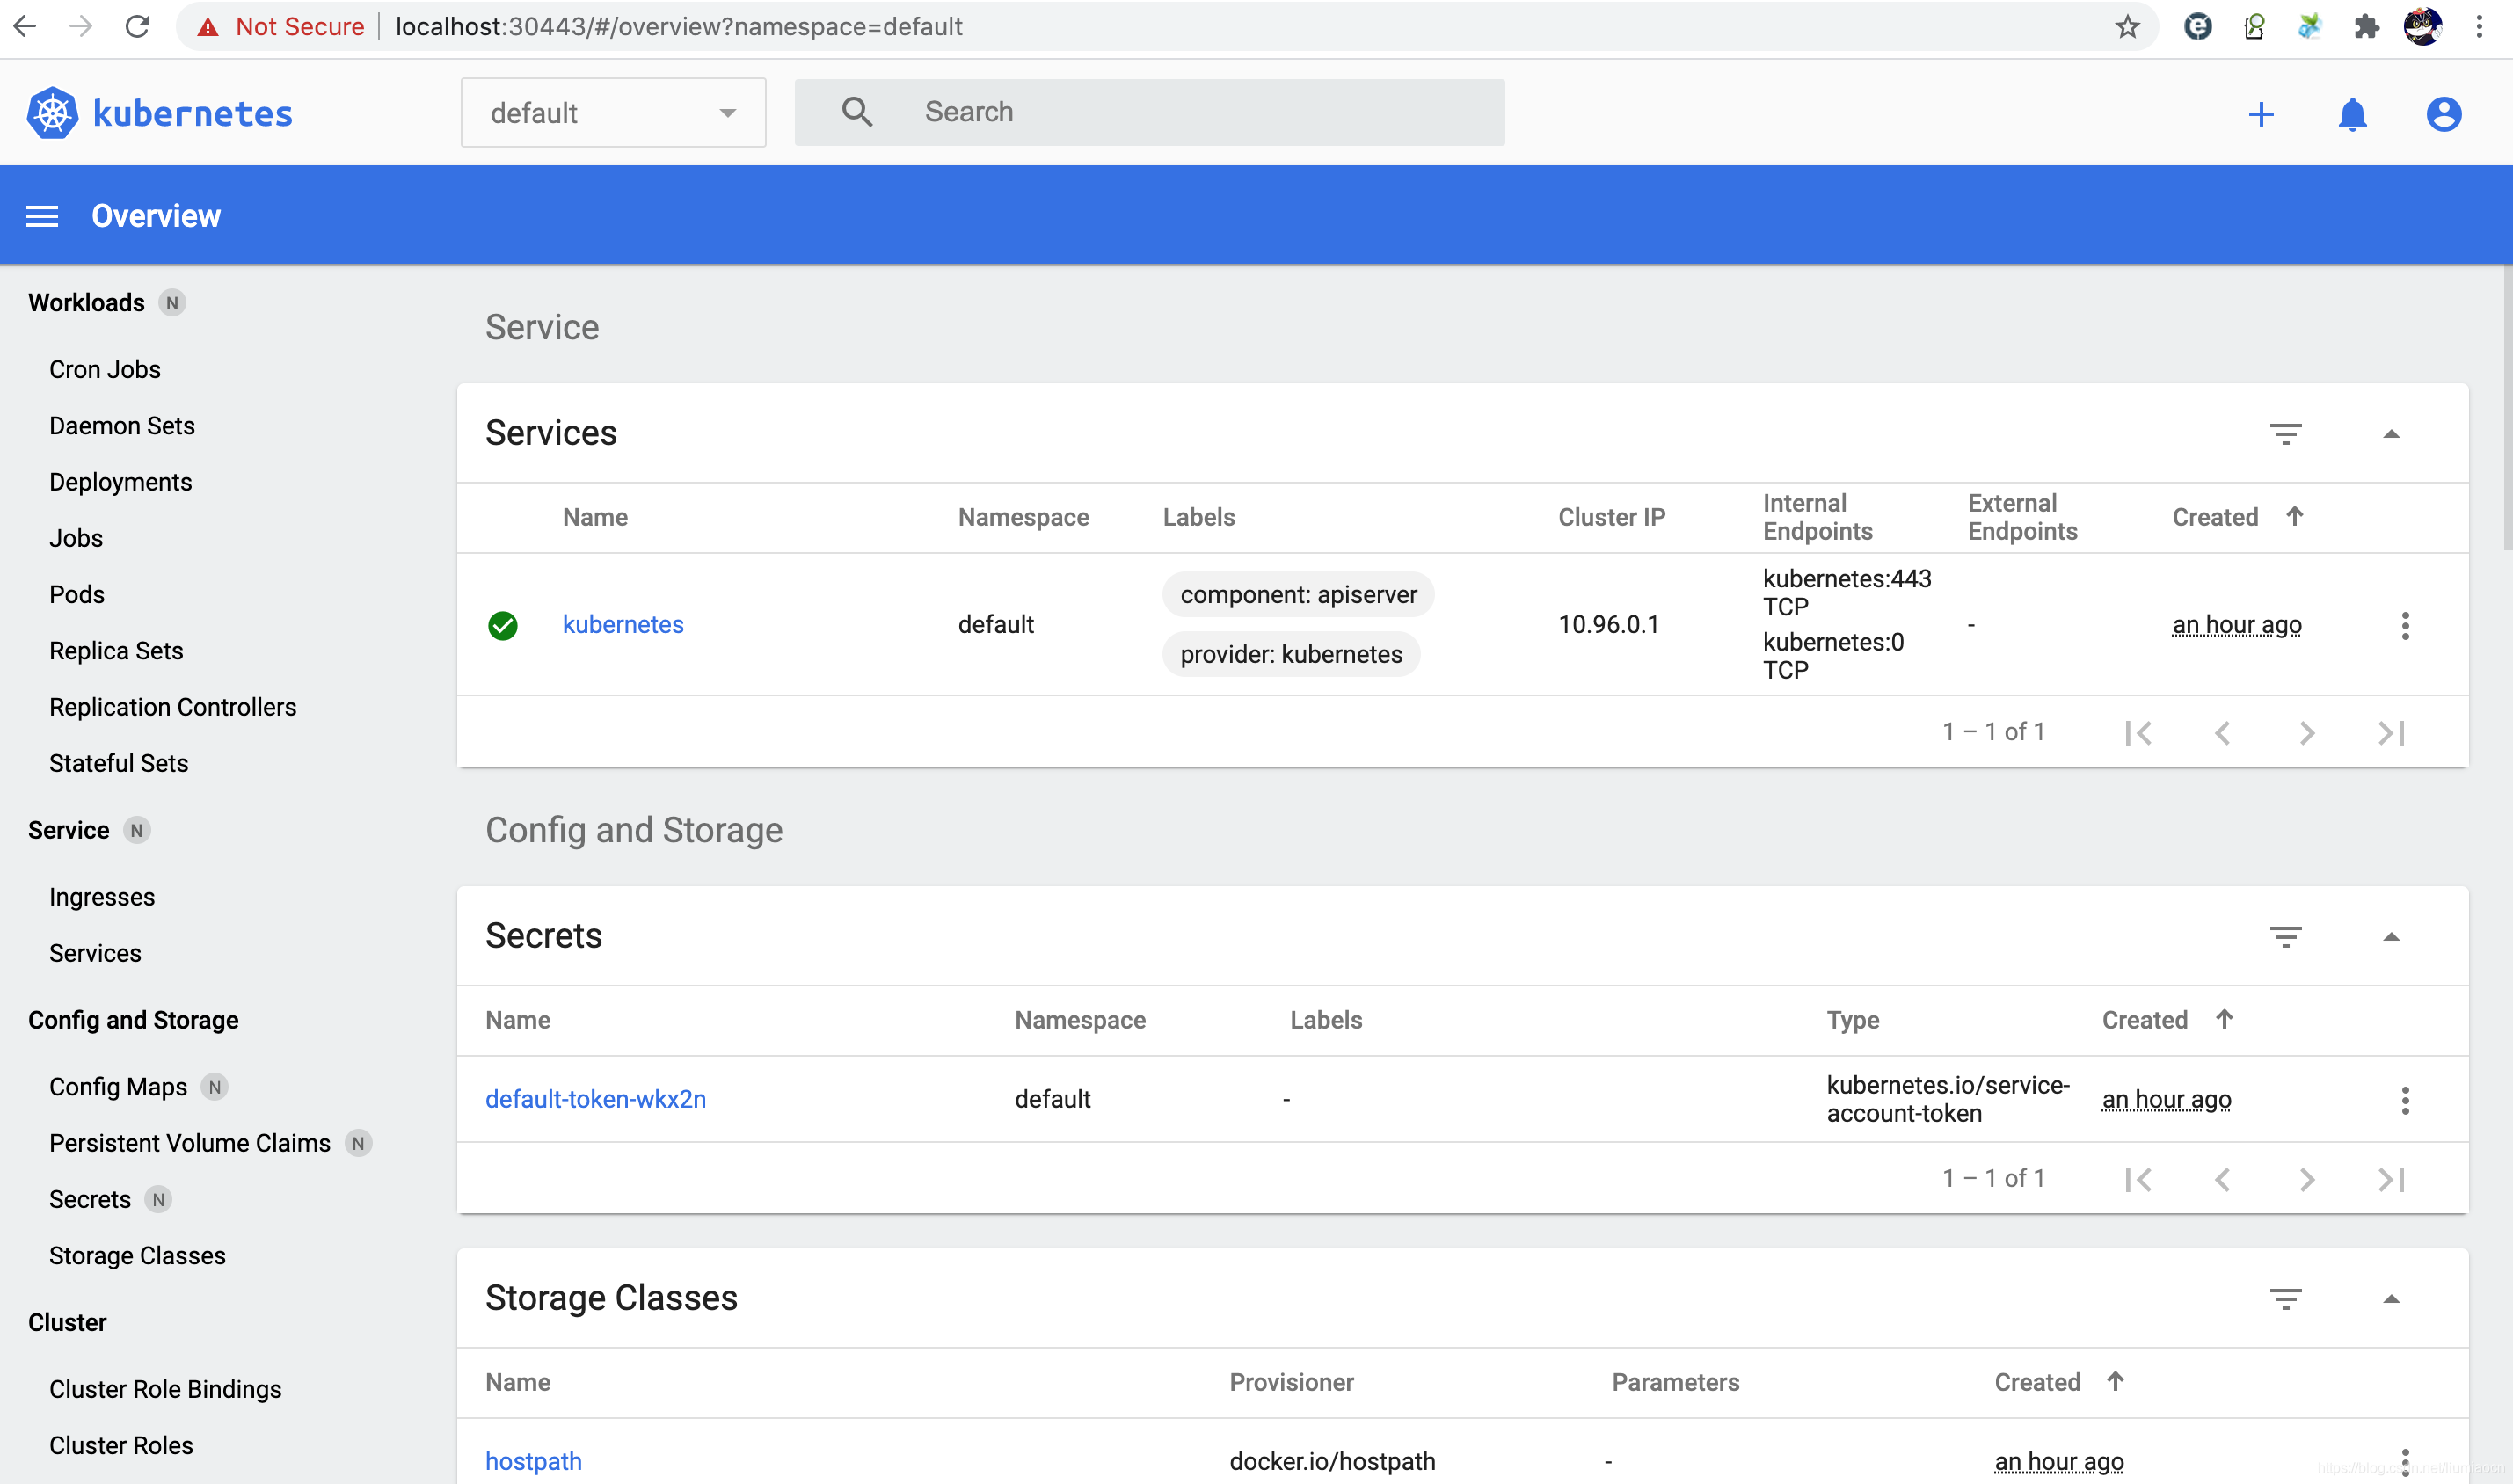Sort Secrets by Created arrow
This screenshot has width=2513, height=1484.
coord(2223,1019)
